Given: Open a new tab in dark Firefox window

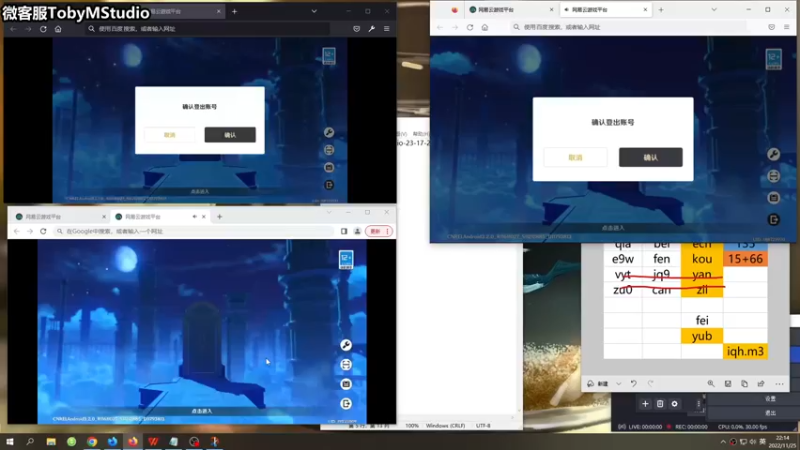Looking at the screenshot, I should click(235, 11).
